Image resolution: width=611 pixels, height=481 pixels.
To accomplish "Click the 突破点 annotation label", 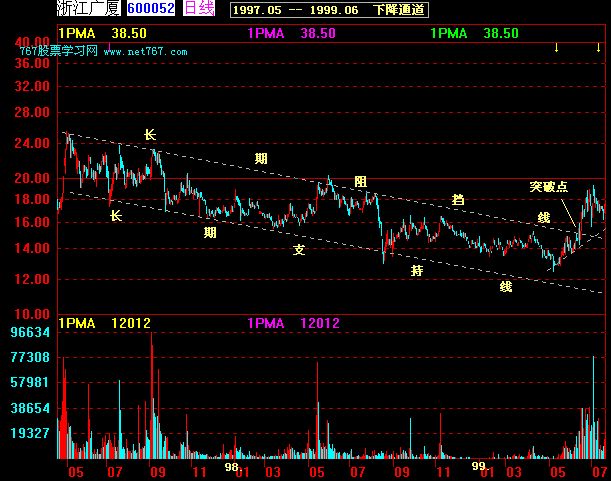I will (549, 187).
